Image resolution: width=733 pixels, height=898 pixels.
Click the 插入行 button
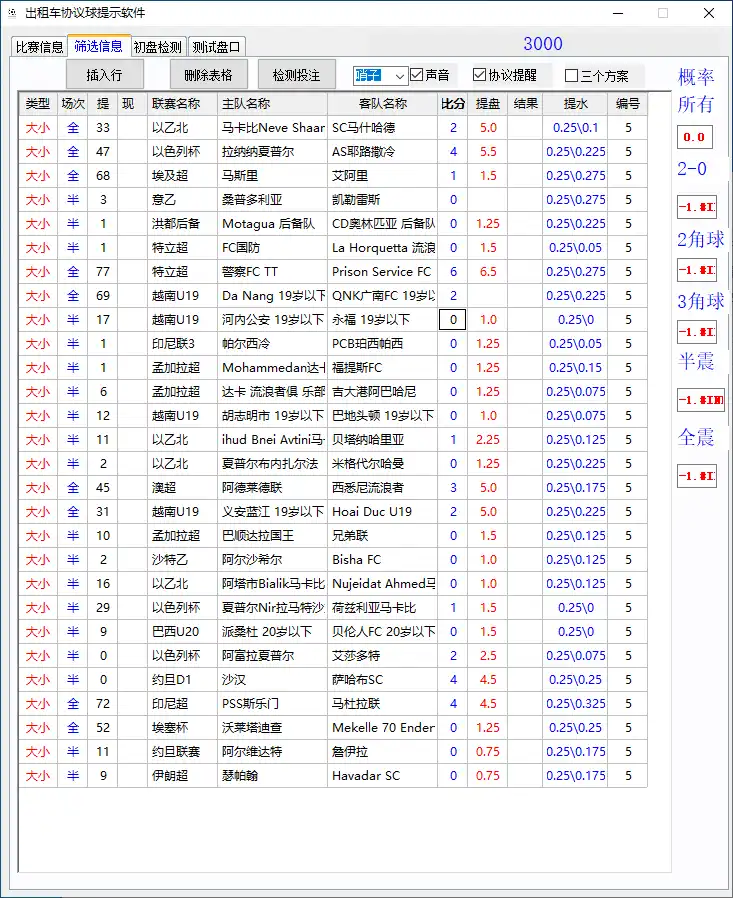(x=104, y=75)
